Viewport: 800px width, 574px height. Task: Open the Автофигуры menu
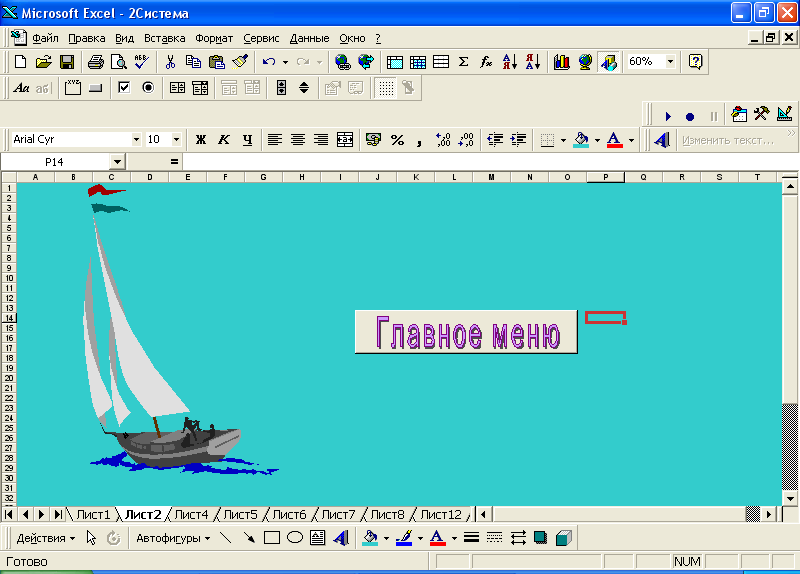[x=173, y=538]
